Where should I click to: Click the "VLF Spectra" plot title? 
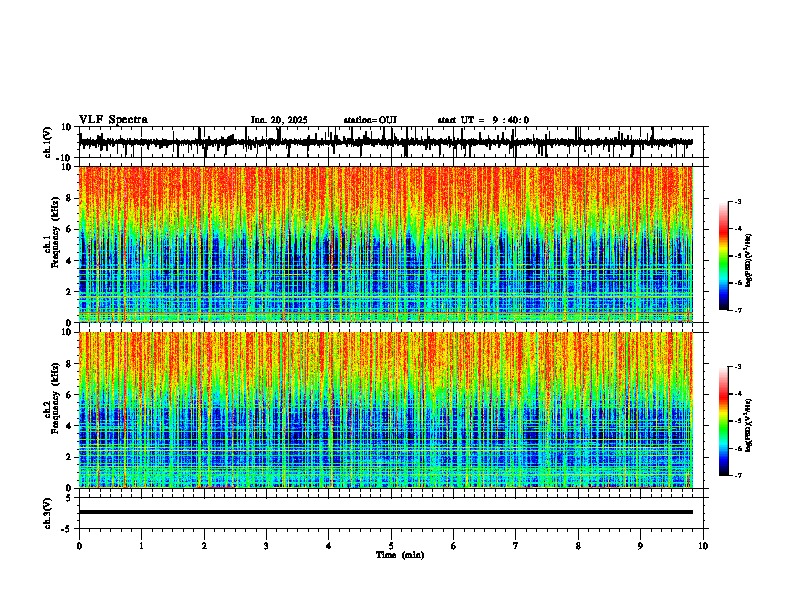tap(113, 120)
